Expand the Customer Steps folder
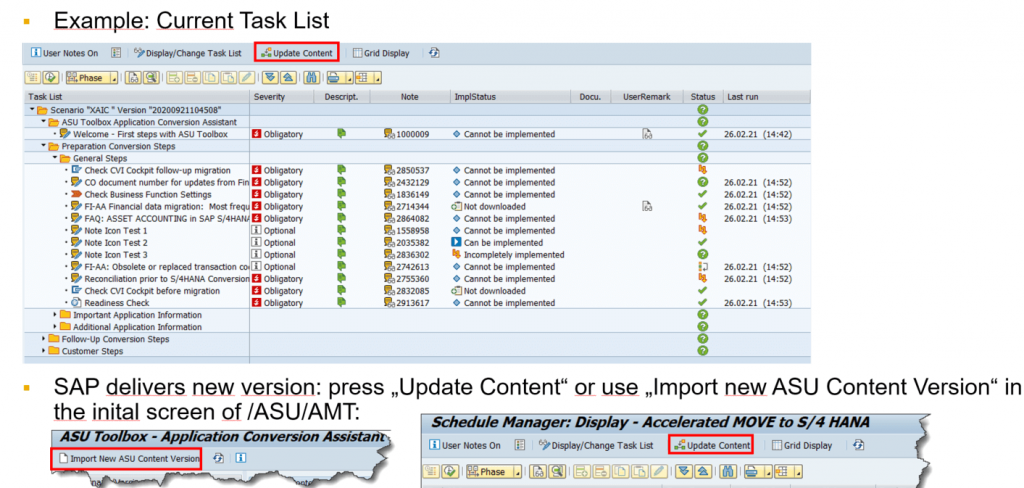 44,351
